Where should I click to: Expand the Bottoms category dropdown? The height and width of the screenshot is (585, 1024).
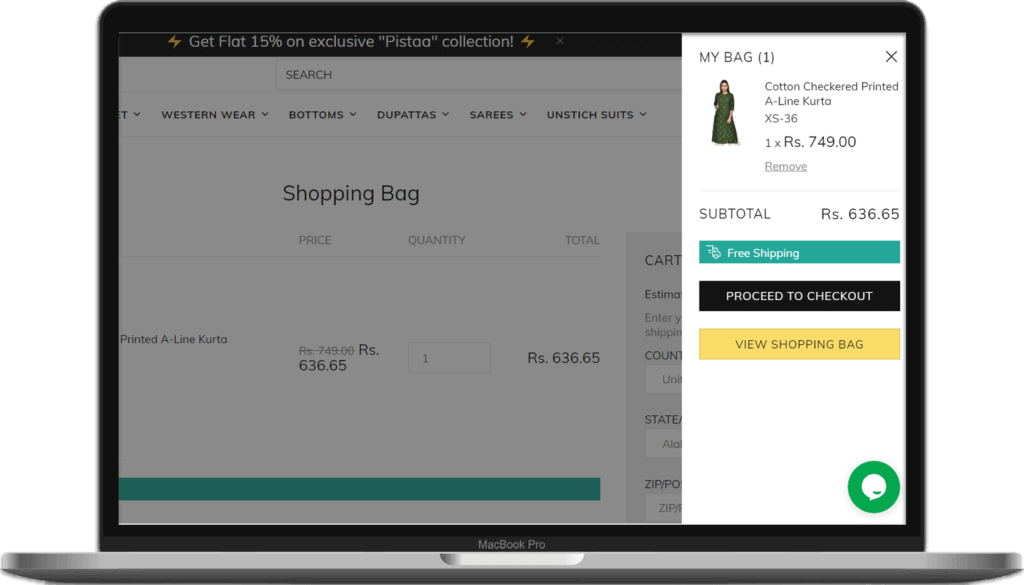322,115
